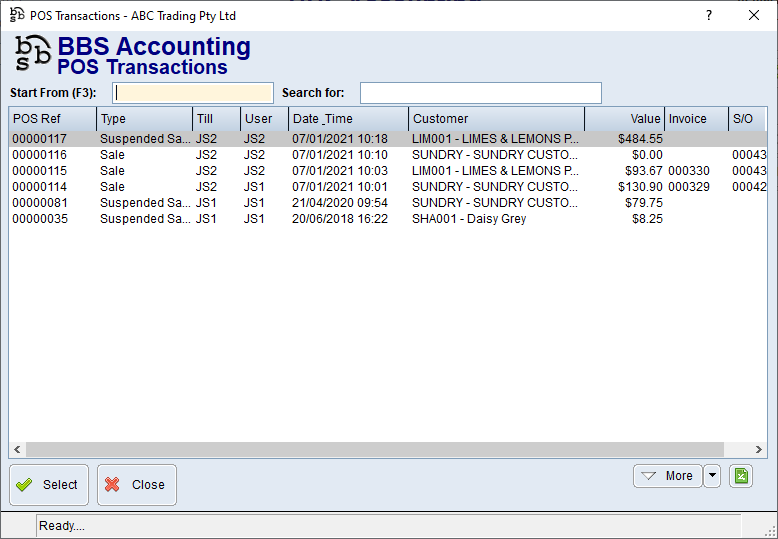Click the Excel export icon
The image size is (778, 539).
[x=741, y=476]
